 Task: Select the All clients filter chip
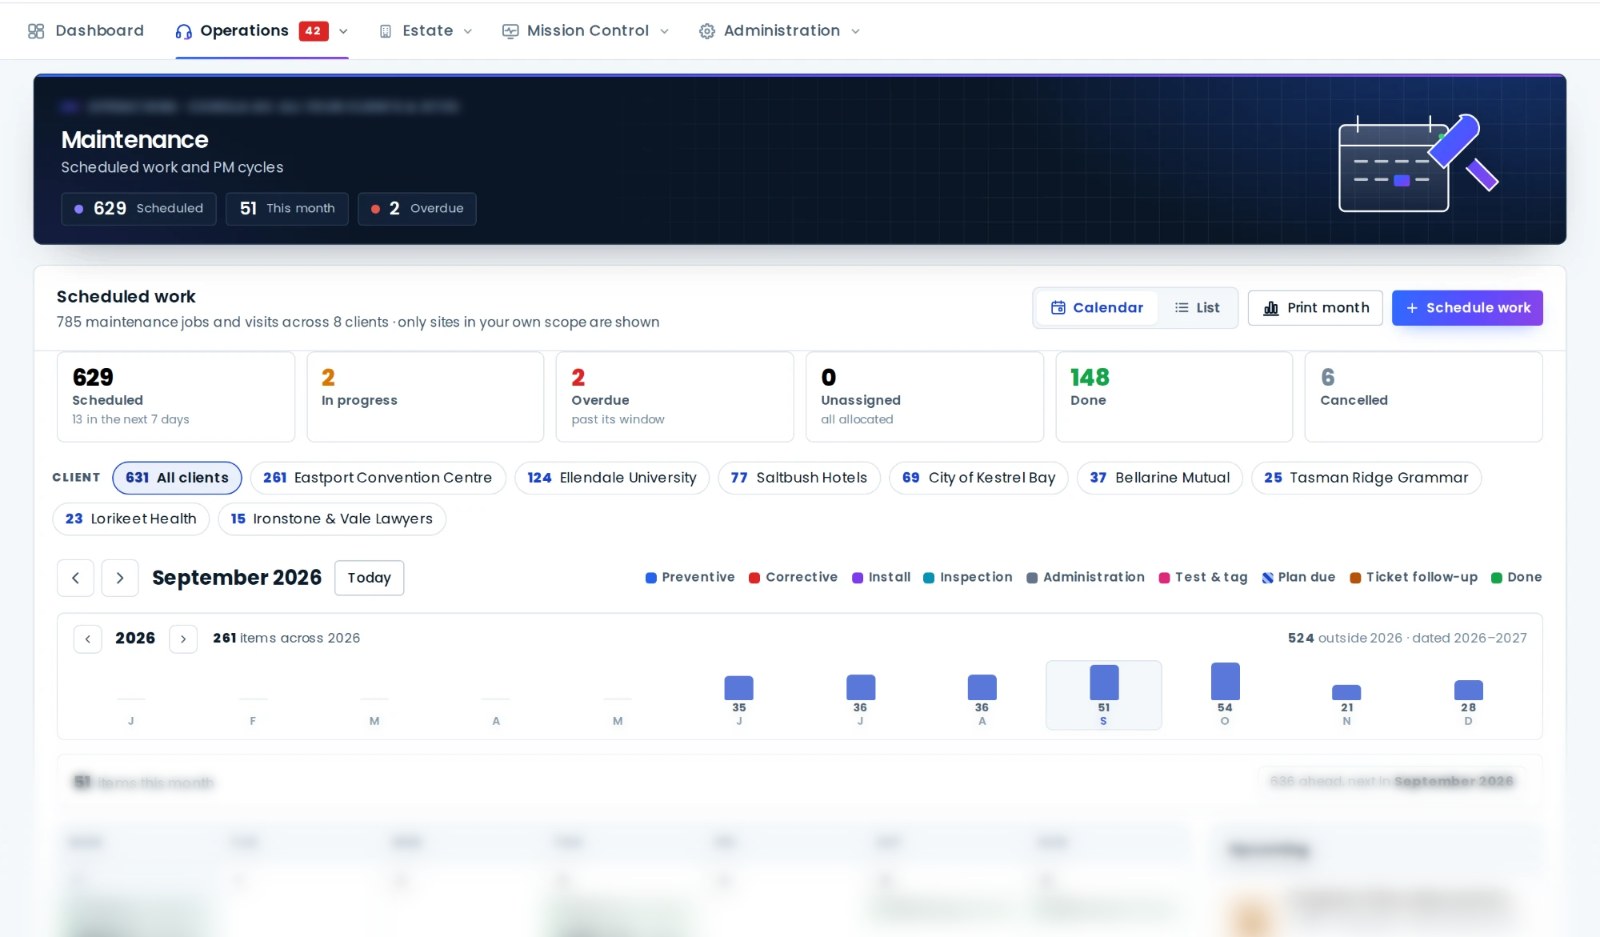point(177,478)
